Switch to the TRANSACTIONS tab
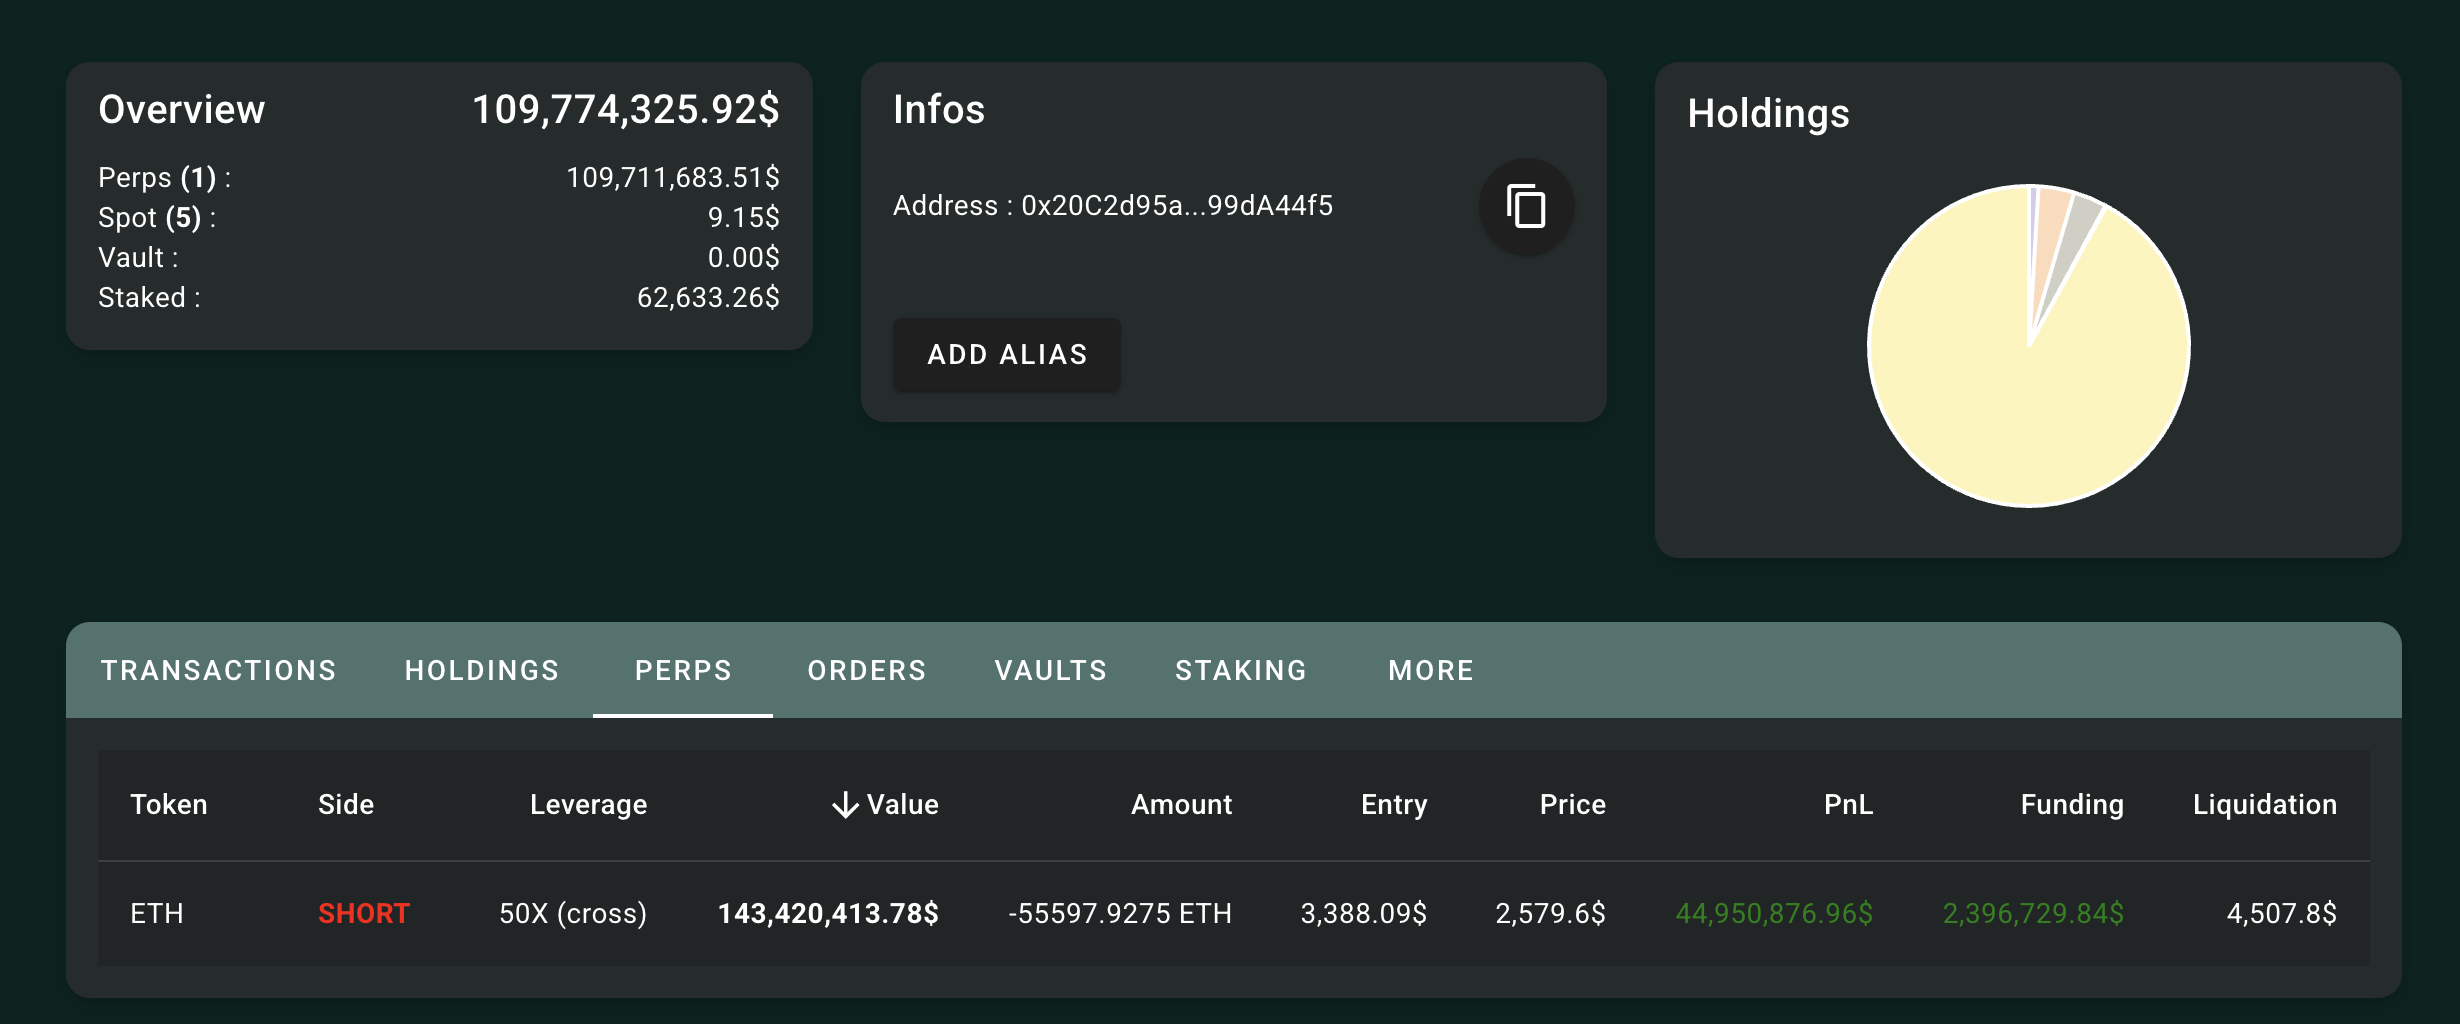Screen dimensions: 2460x1024 (x=218, y=670)
